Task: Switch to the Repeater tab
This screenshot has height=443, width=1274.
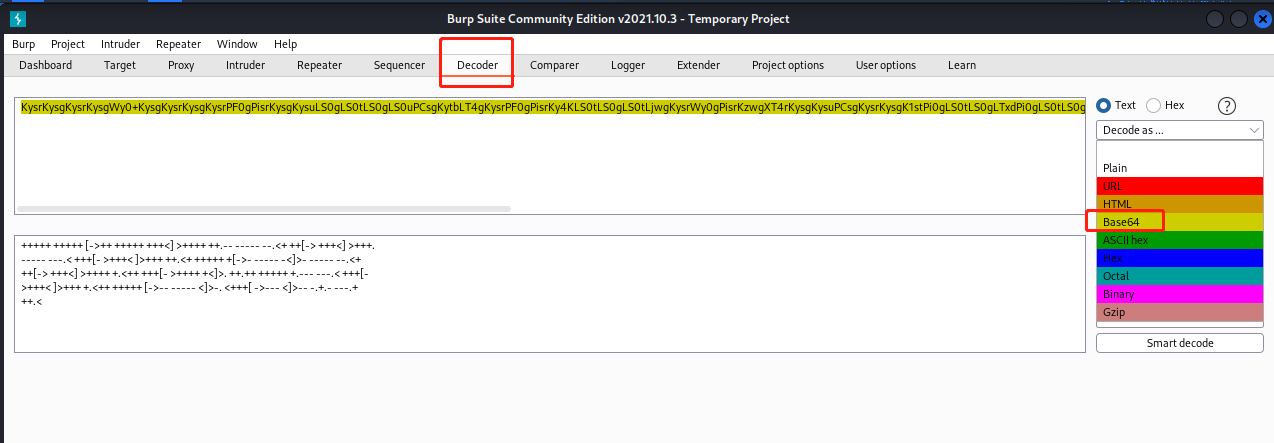Action: [x=319, y=65]
